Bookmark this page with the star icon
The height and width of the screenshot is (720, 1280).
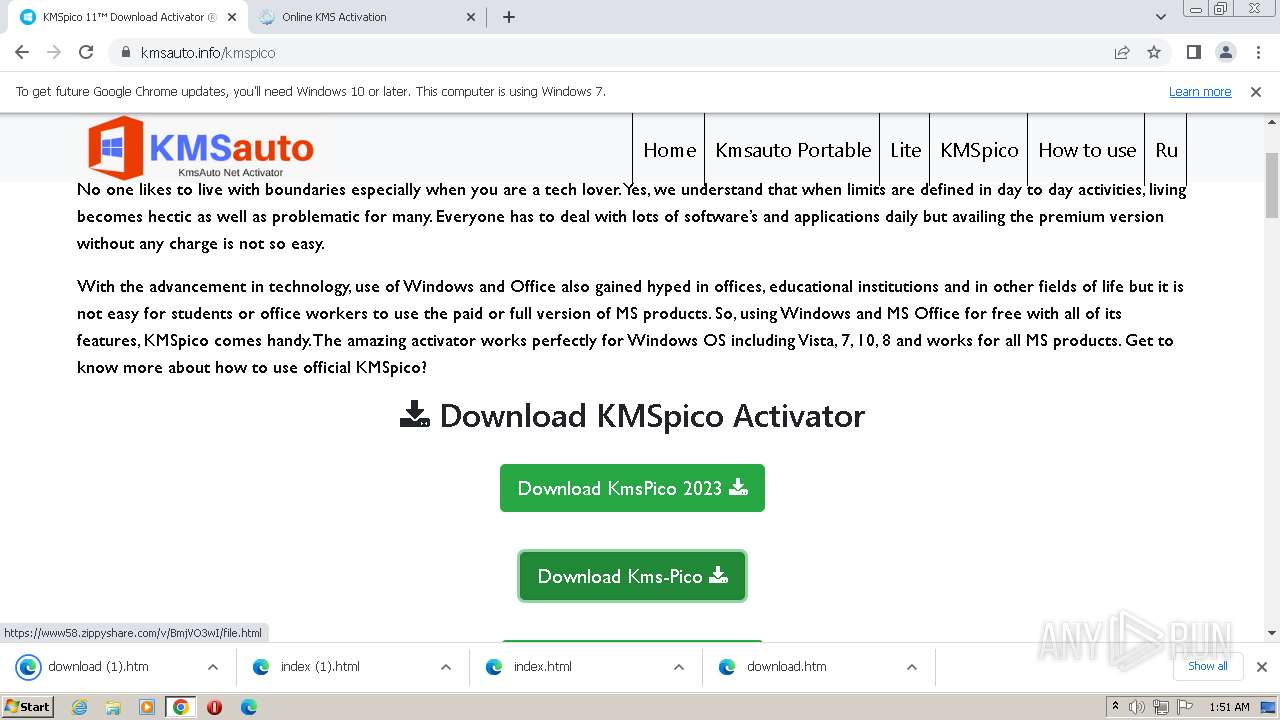point(1154,52)
